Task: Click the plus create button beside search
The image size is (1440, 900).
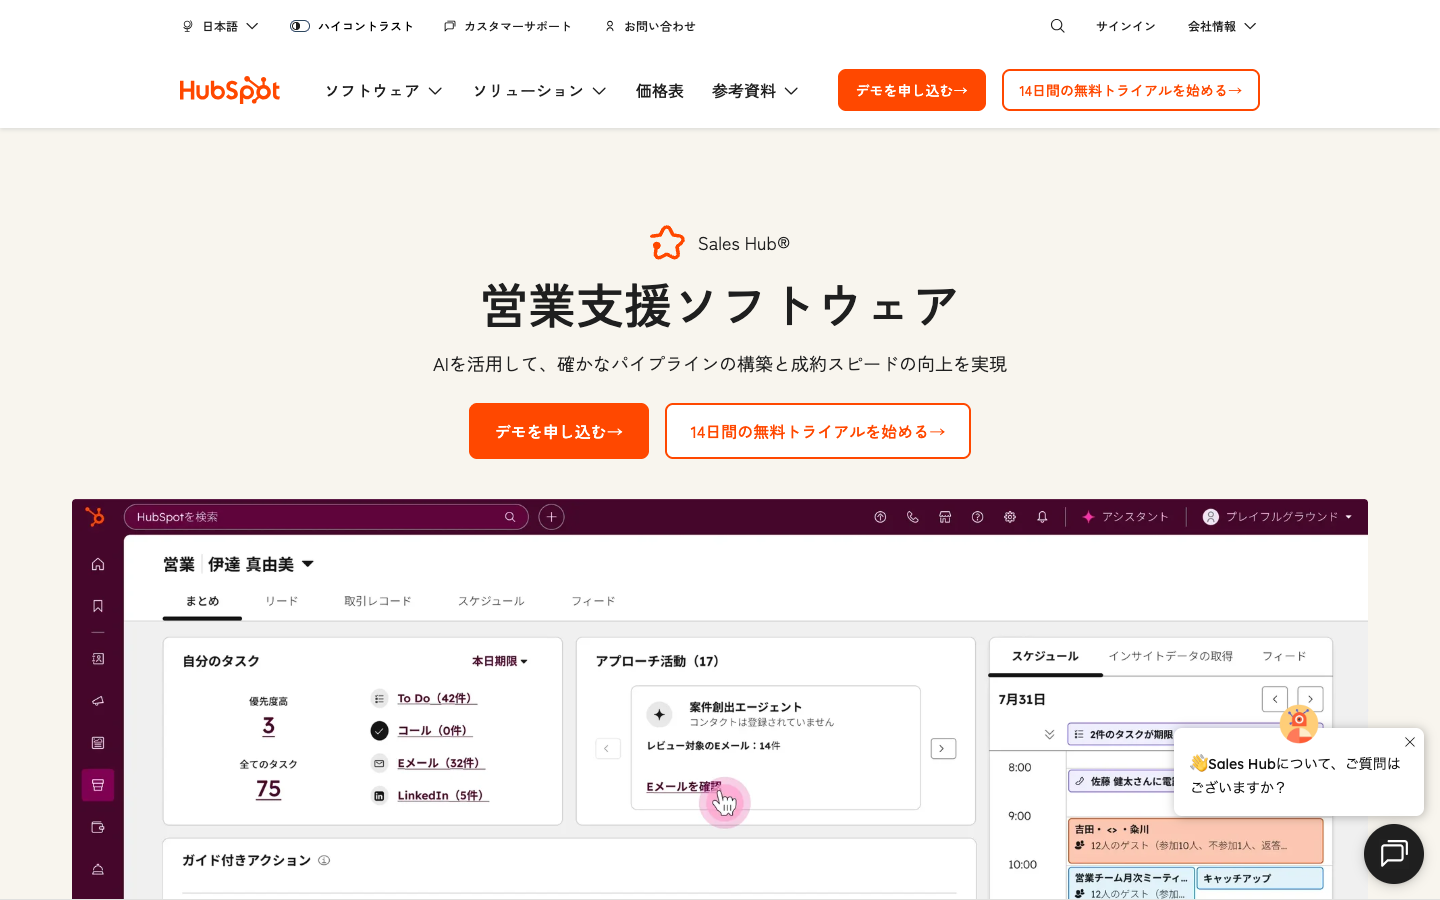Action: [551, 517]
